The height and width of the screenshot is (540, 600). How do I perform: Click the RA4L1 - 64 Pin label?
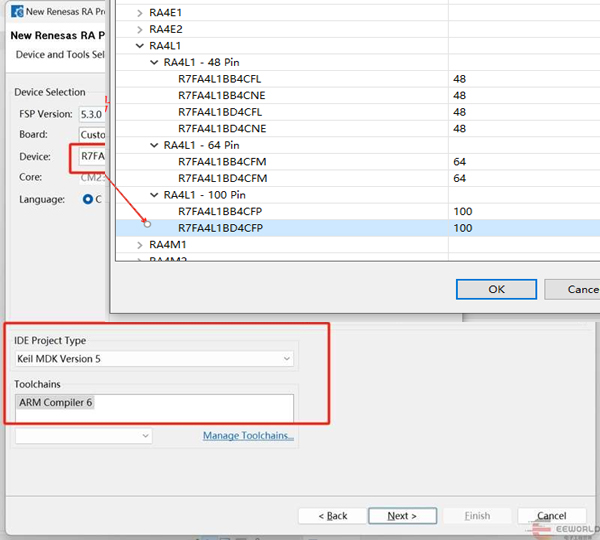[202, 145]
